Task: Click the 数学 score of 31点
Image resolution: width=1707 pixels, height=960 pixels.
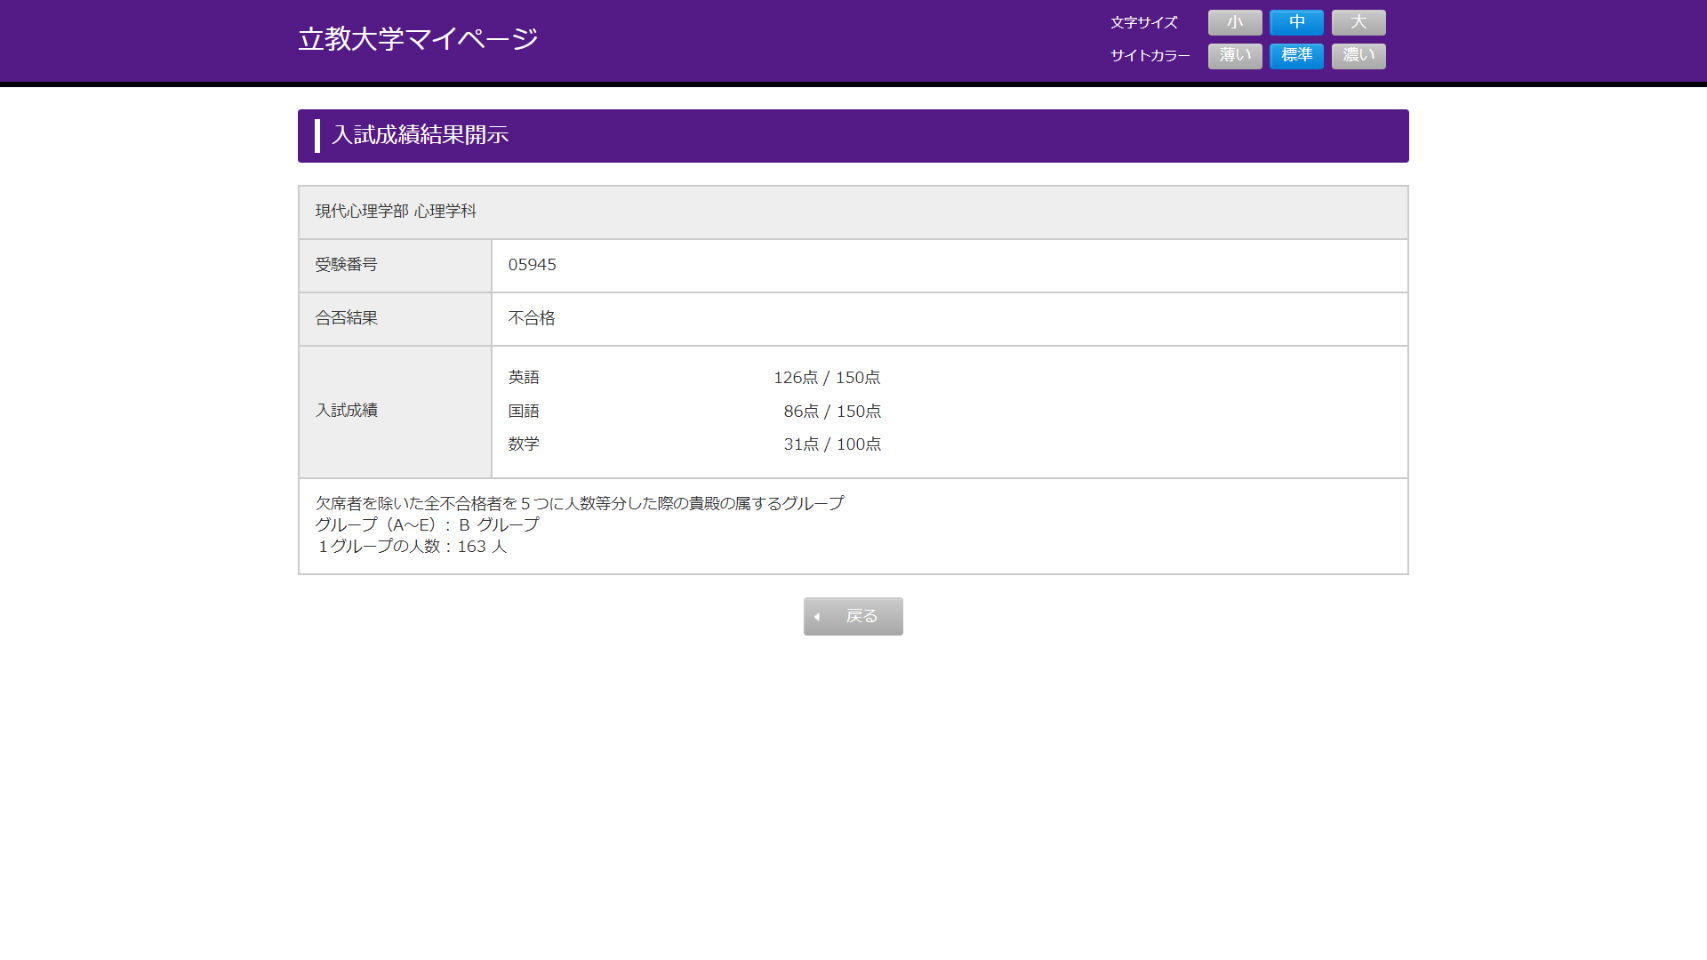Action: 800,444
